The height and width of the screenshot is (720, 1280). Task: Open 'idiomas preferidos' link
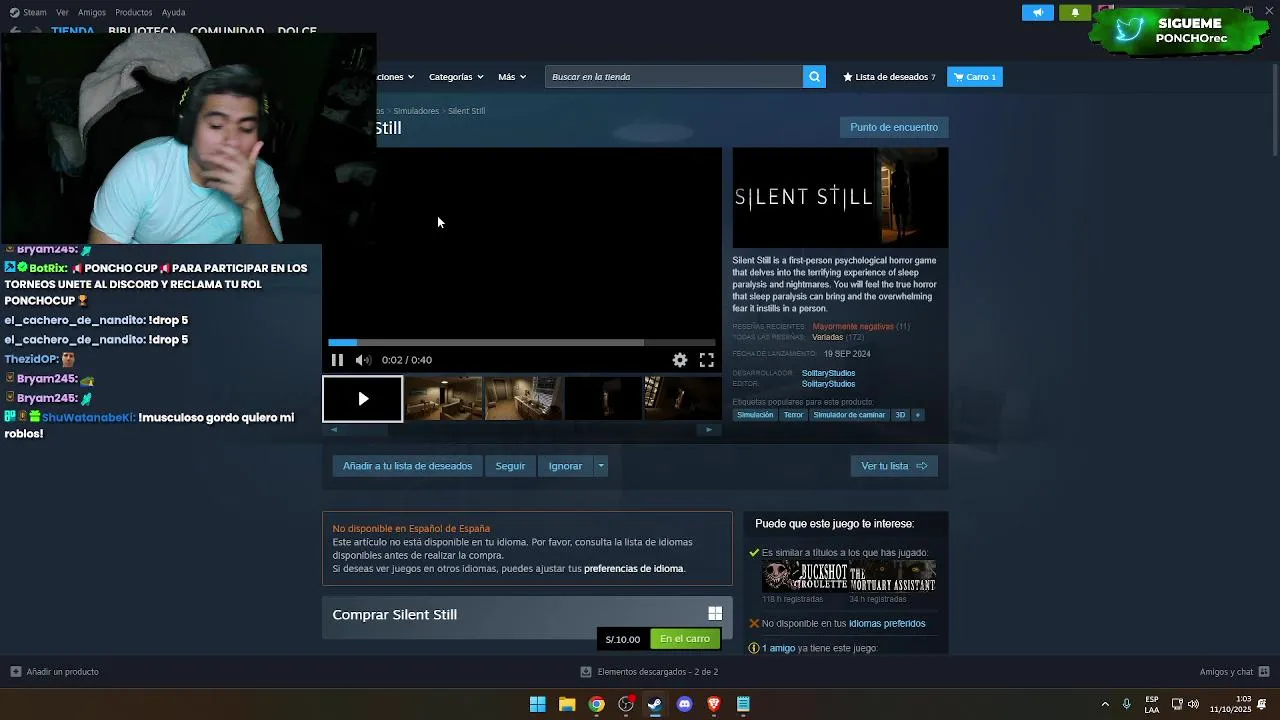tap(887, 624)
